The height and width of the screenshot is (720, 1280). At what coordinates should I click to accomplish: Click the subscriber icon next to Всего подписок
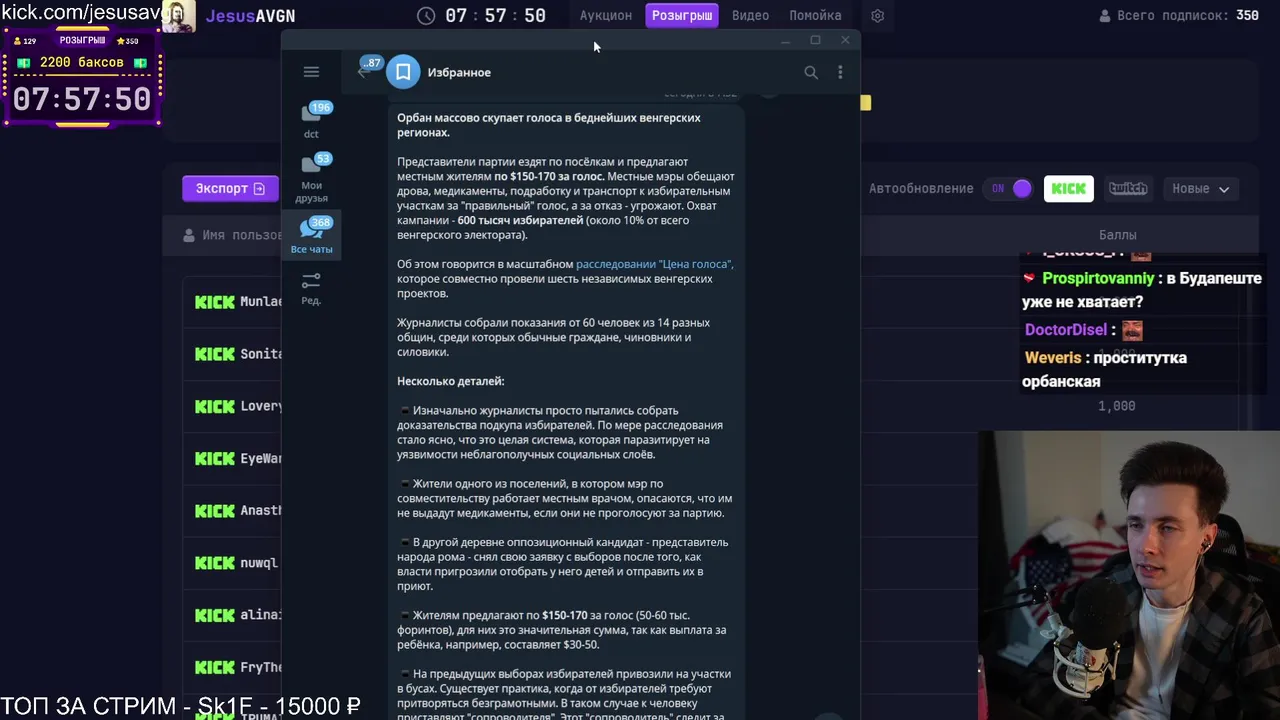pyautogui.click(x=1105, y=16)
